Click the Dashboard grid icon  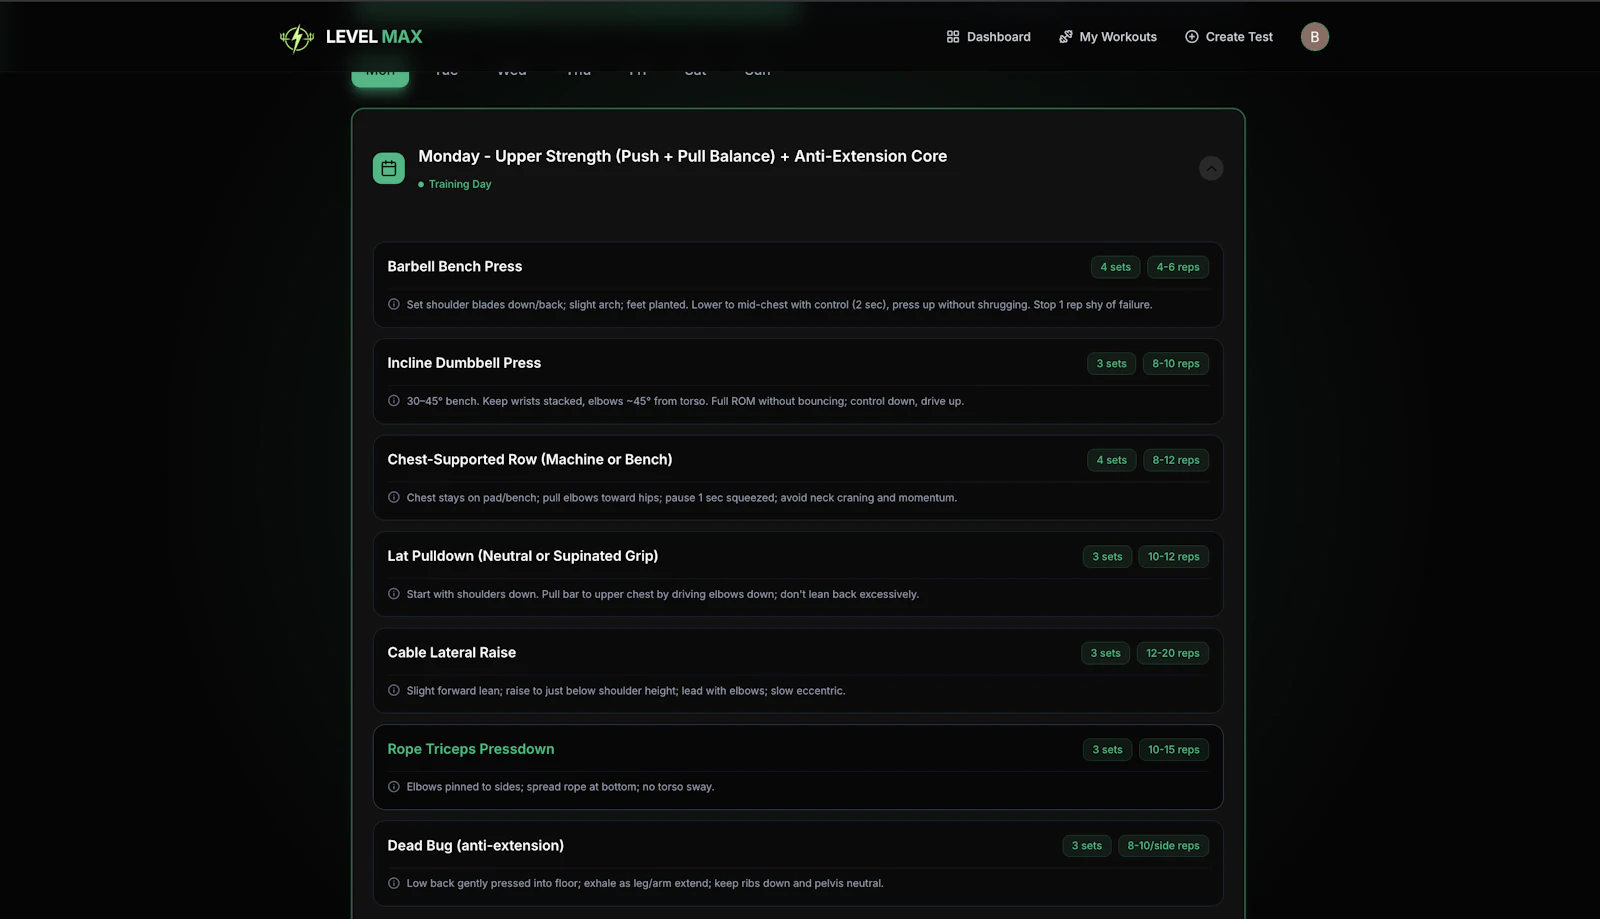(x=953, y=37)
